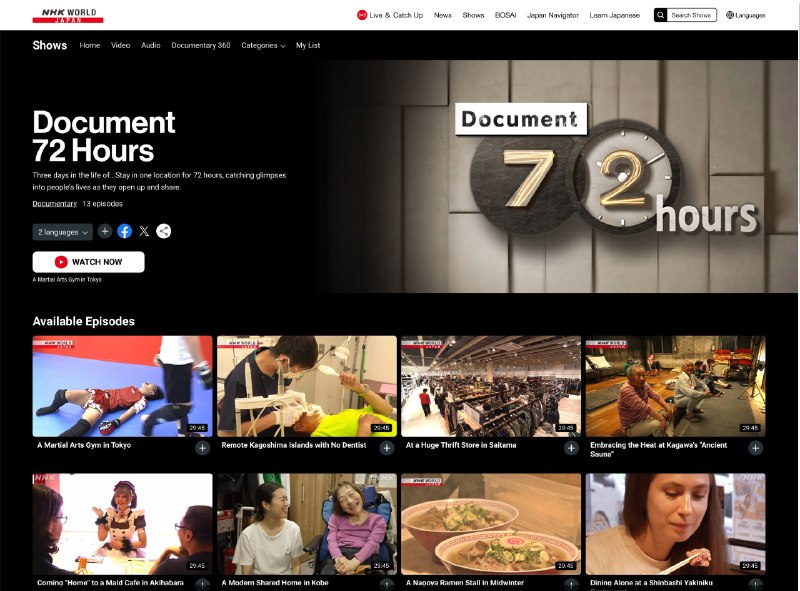
Task: Click "13 episodes" text
Action: pyautogui.click(x=103, y=204)
